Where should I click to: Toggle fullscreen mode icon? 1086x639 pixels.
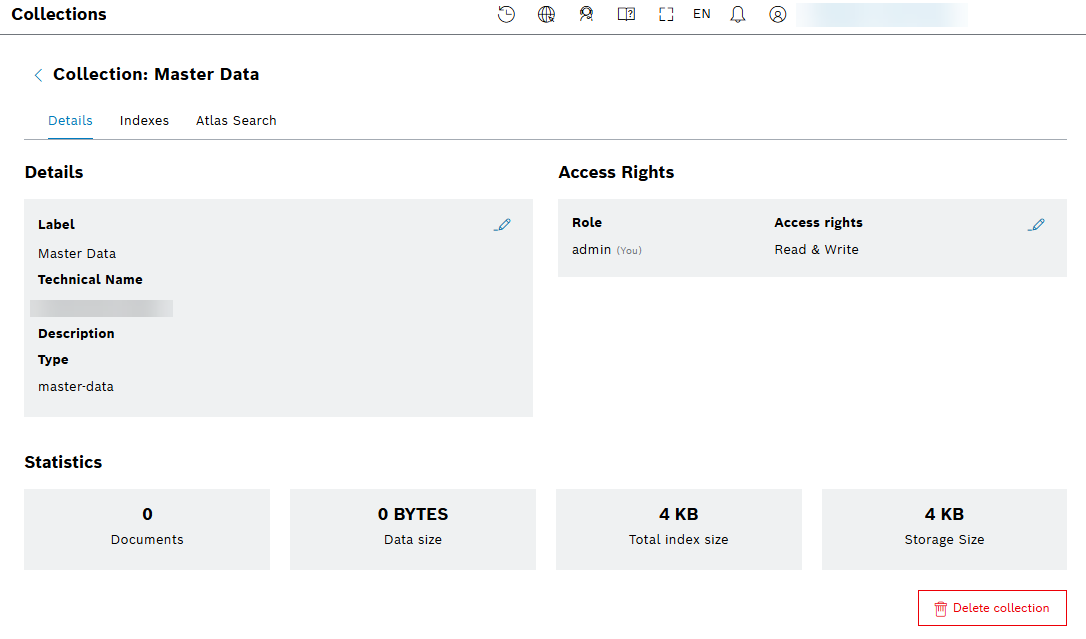point(666,15)
